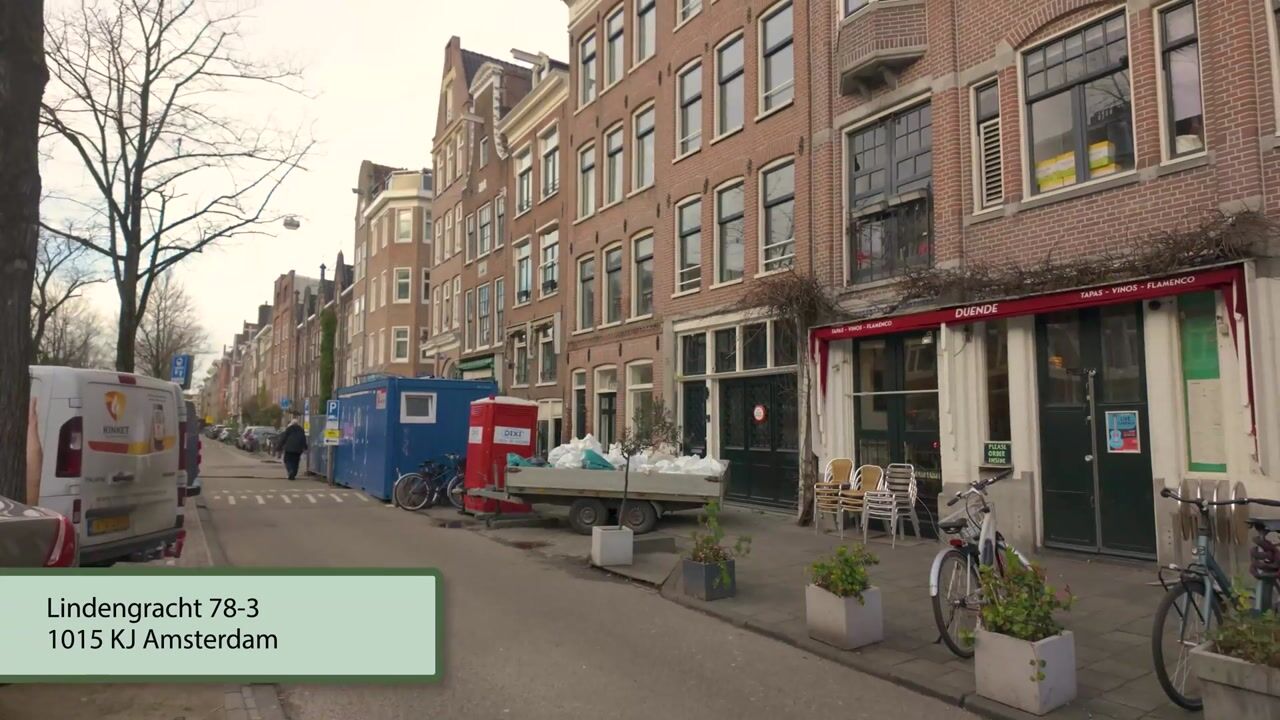
Task: Expand the blue construction container window shutter
Action: tap(419, 406)
